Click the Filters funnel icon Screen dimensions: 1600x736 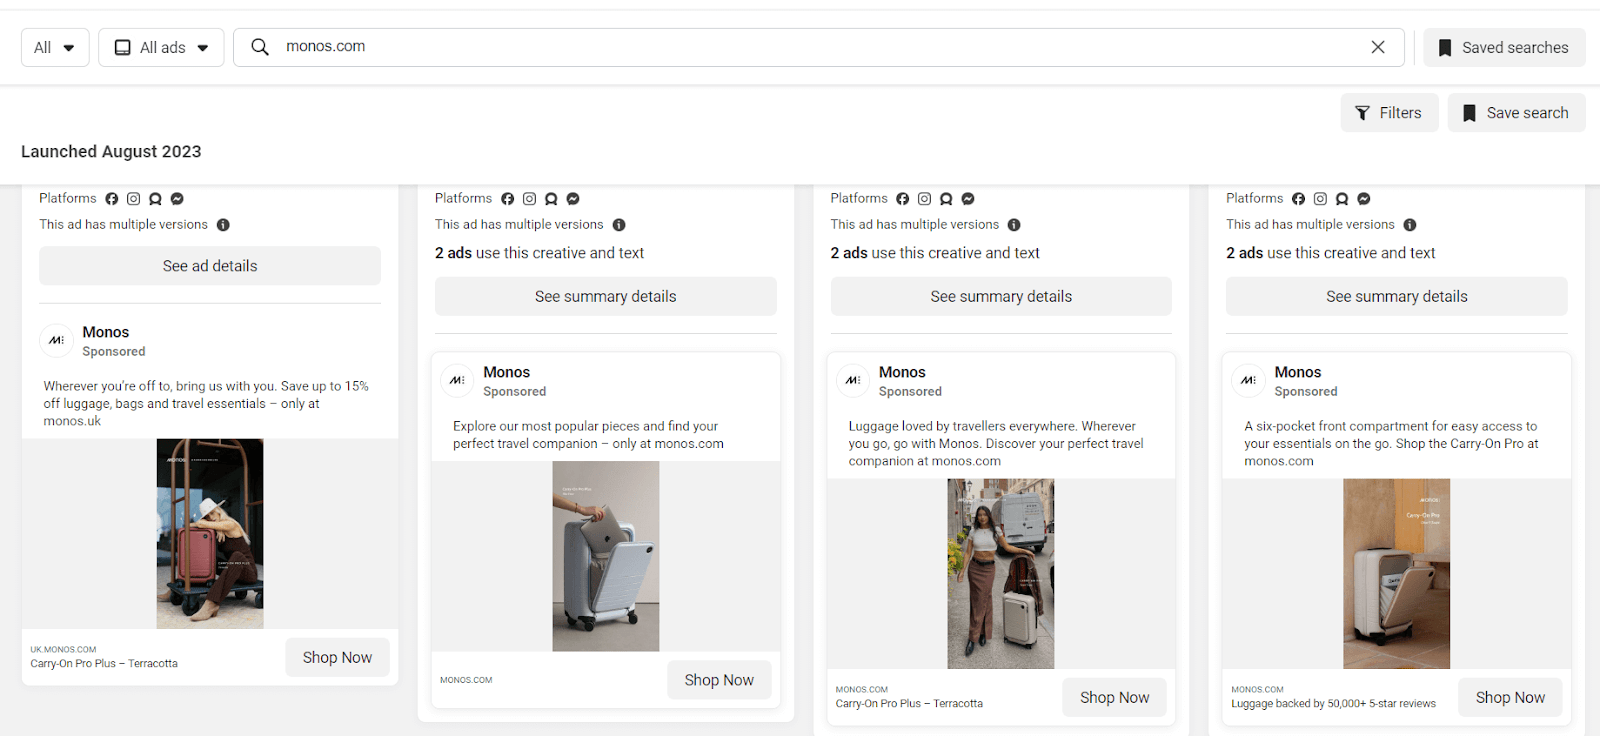click(1362, 112)
